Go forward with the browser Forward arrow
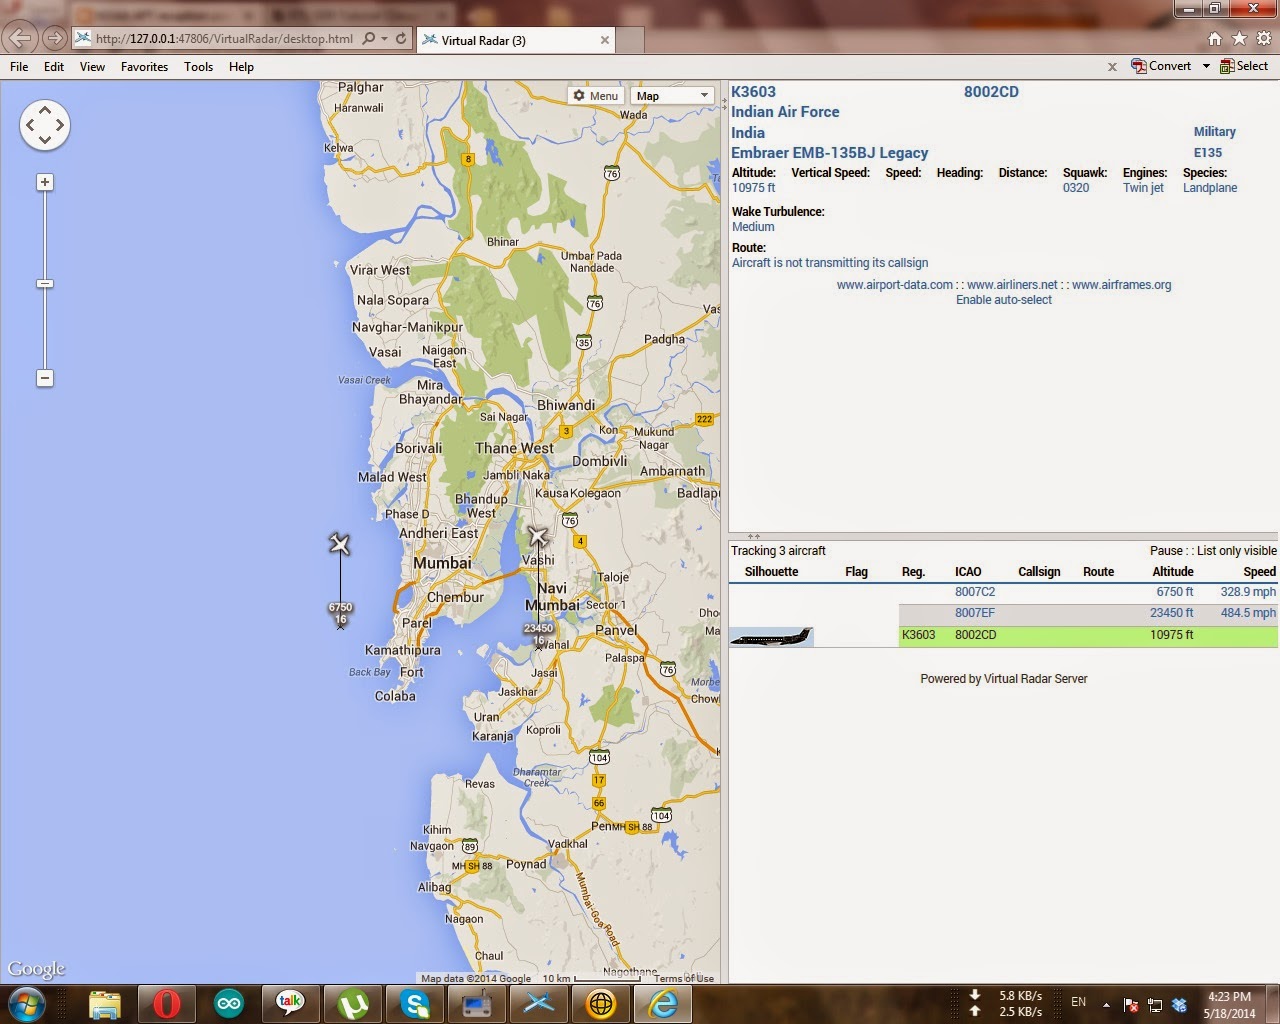This screenshot has width=1280, height=1024. [54, 39]
